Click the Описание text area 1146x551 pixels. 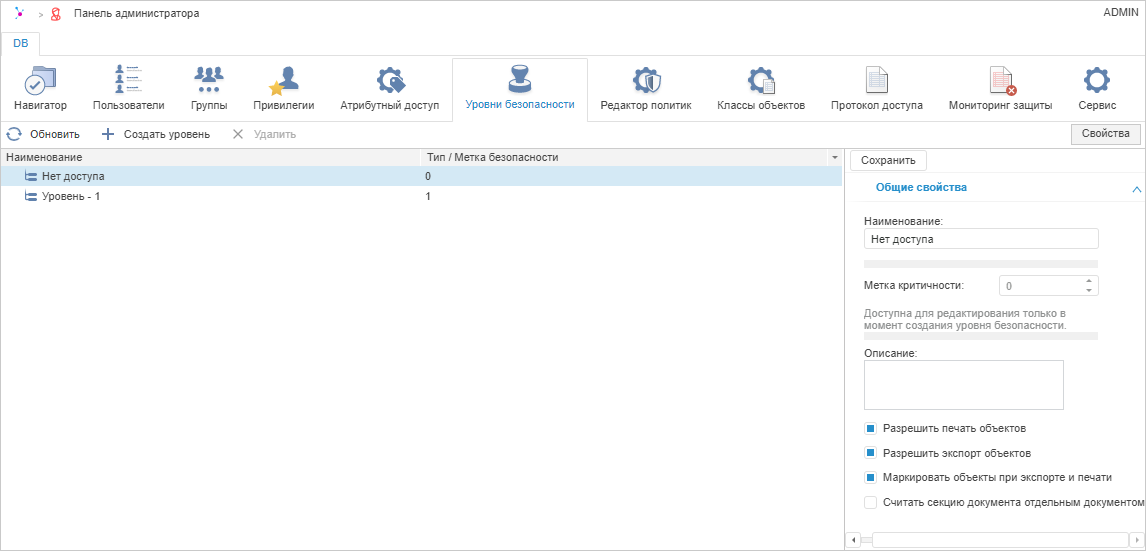[963, 384]
